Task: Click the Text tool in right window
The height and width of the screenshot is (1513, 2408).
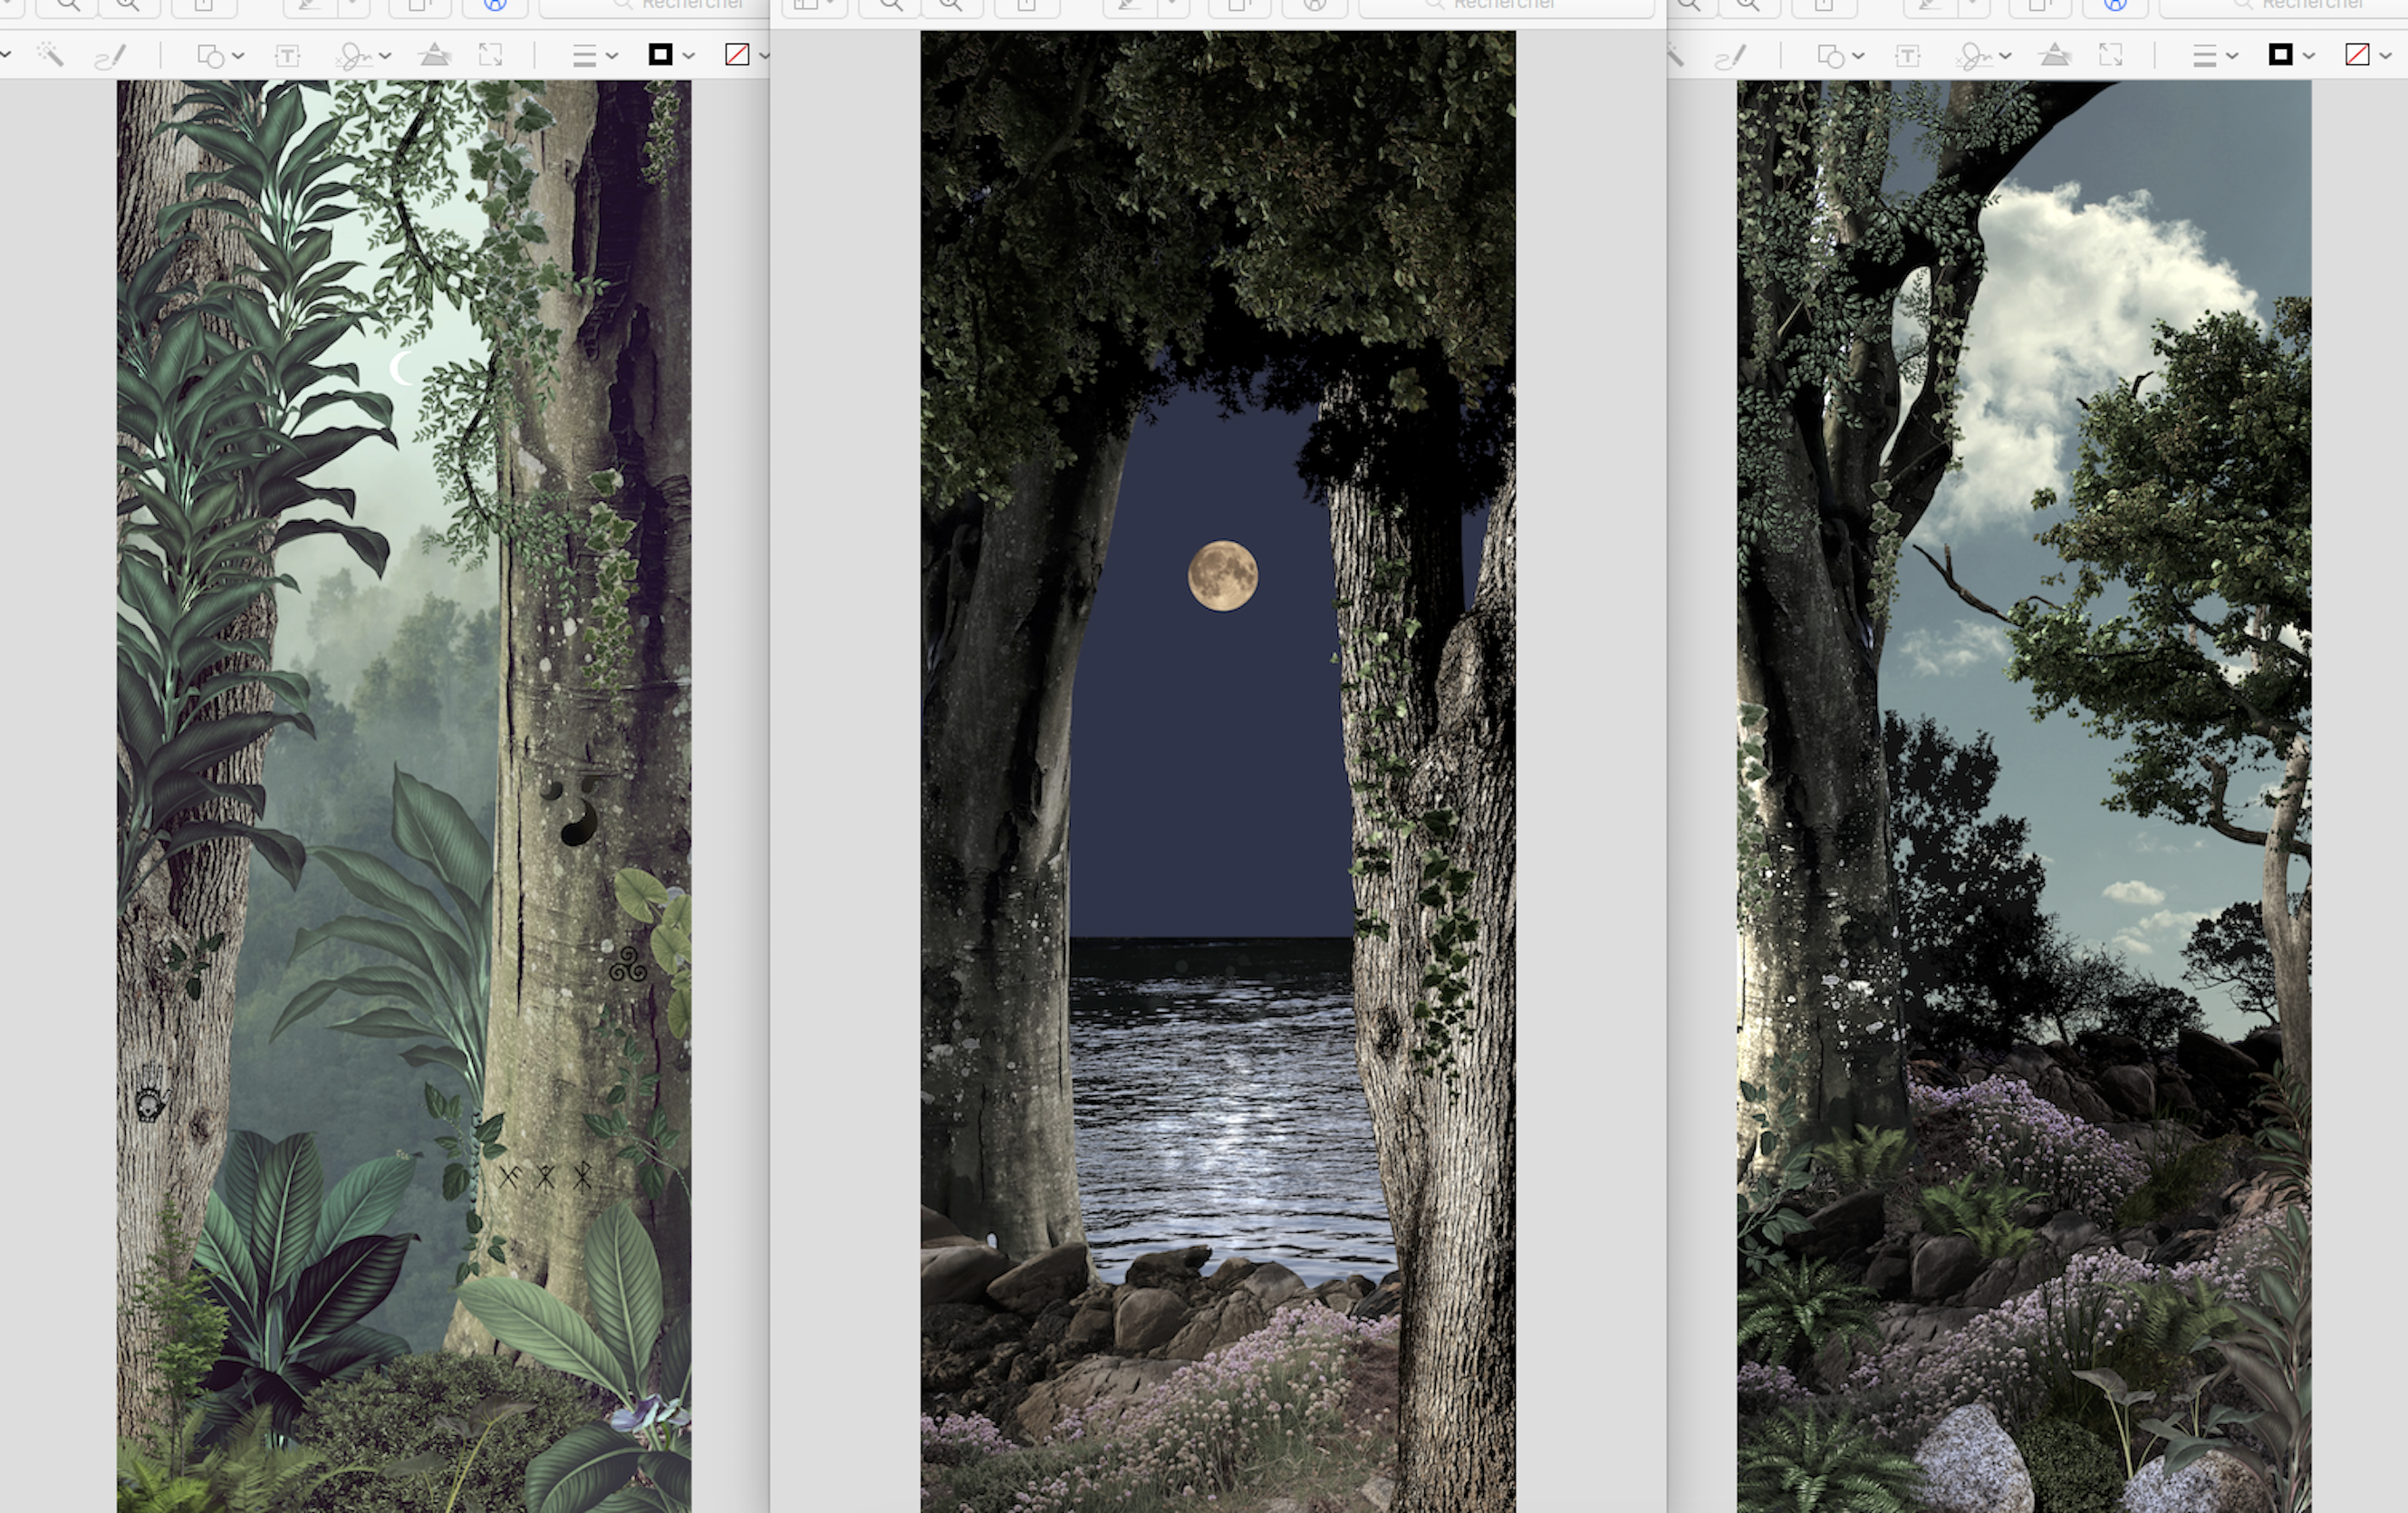Action: (1907, 55)
